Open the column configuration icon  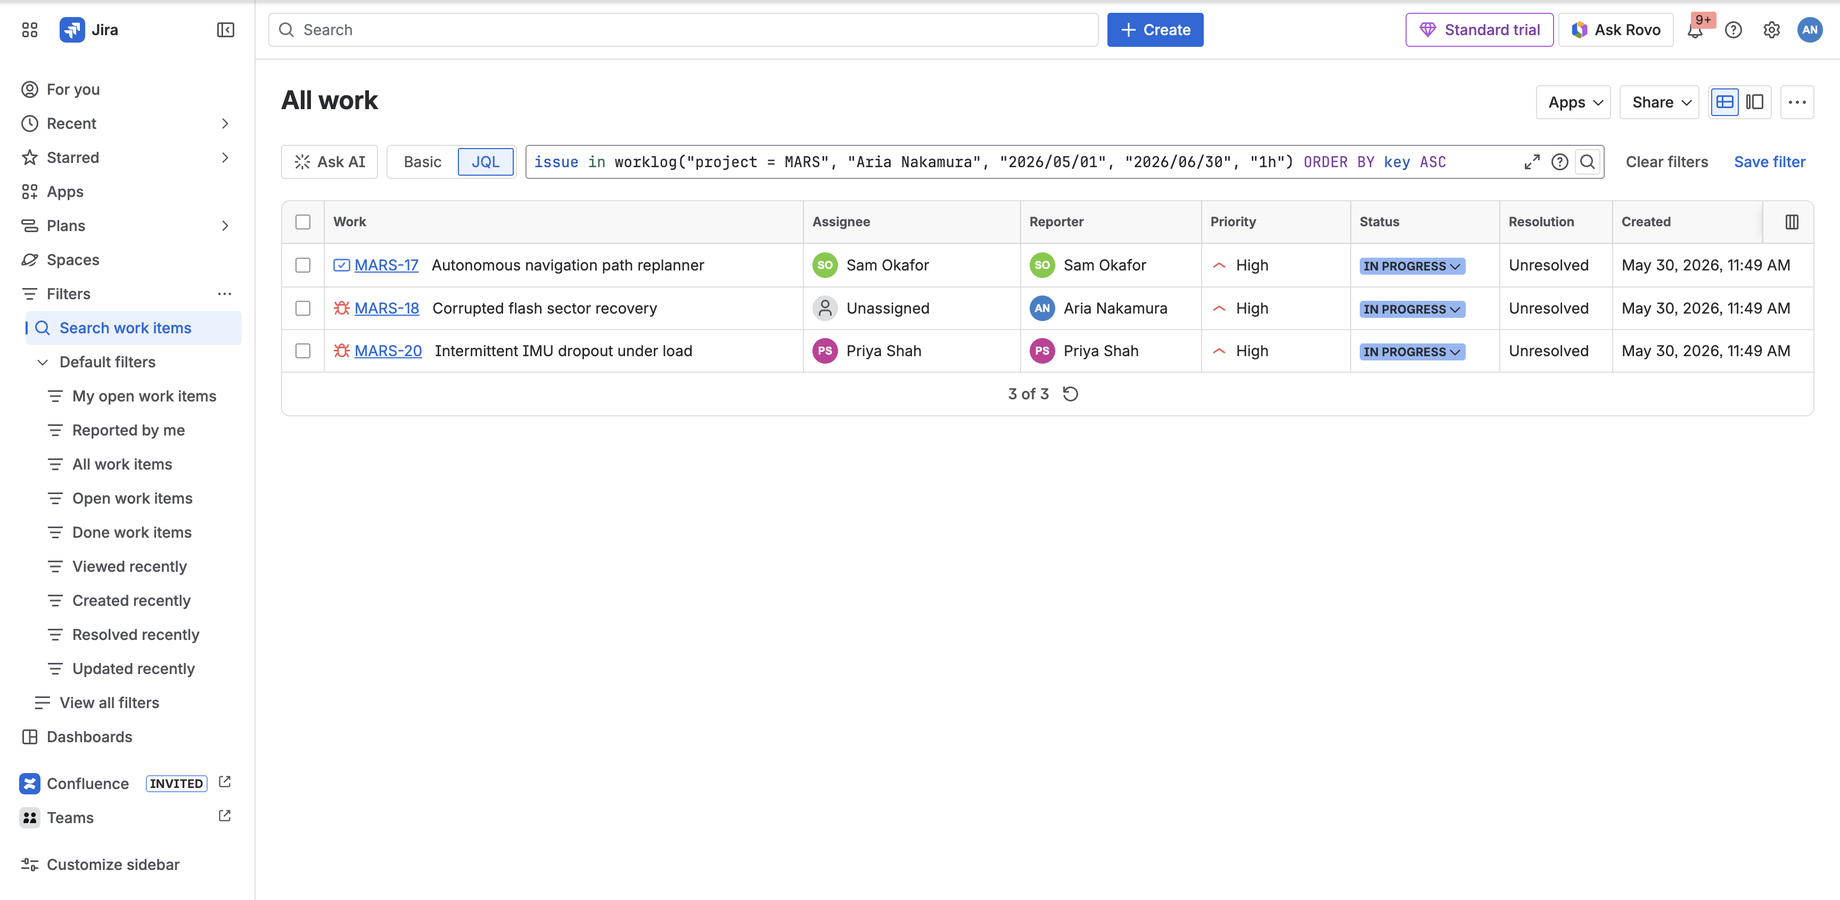pos(1792,222)
